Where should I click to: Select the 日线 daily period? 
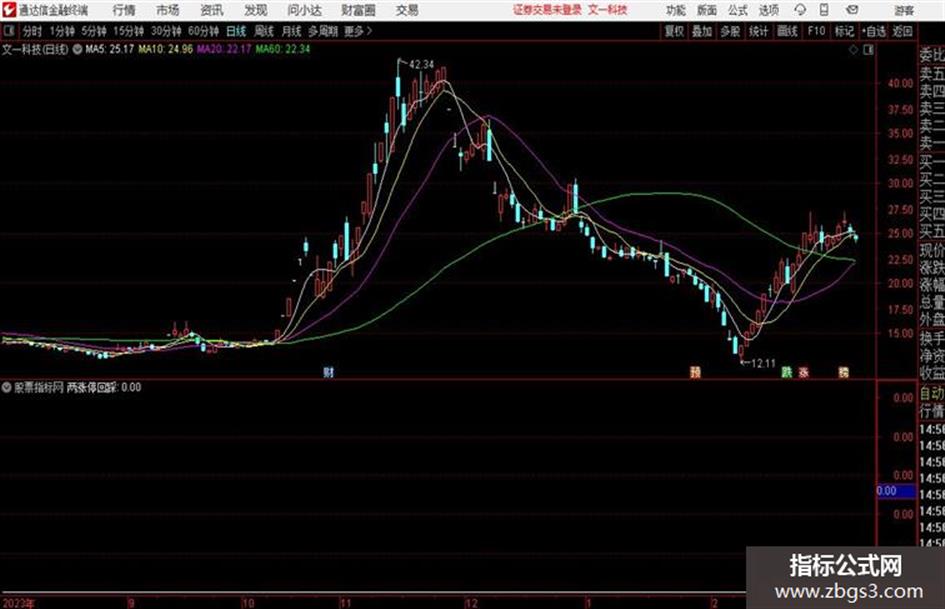point(236,31)
